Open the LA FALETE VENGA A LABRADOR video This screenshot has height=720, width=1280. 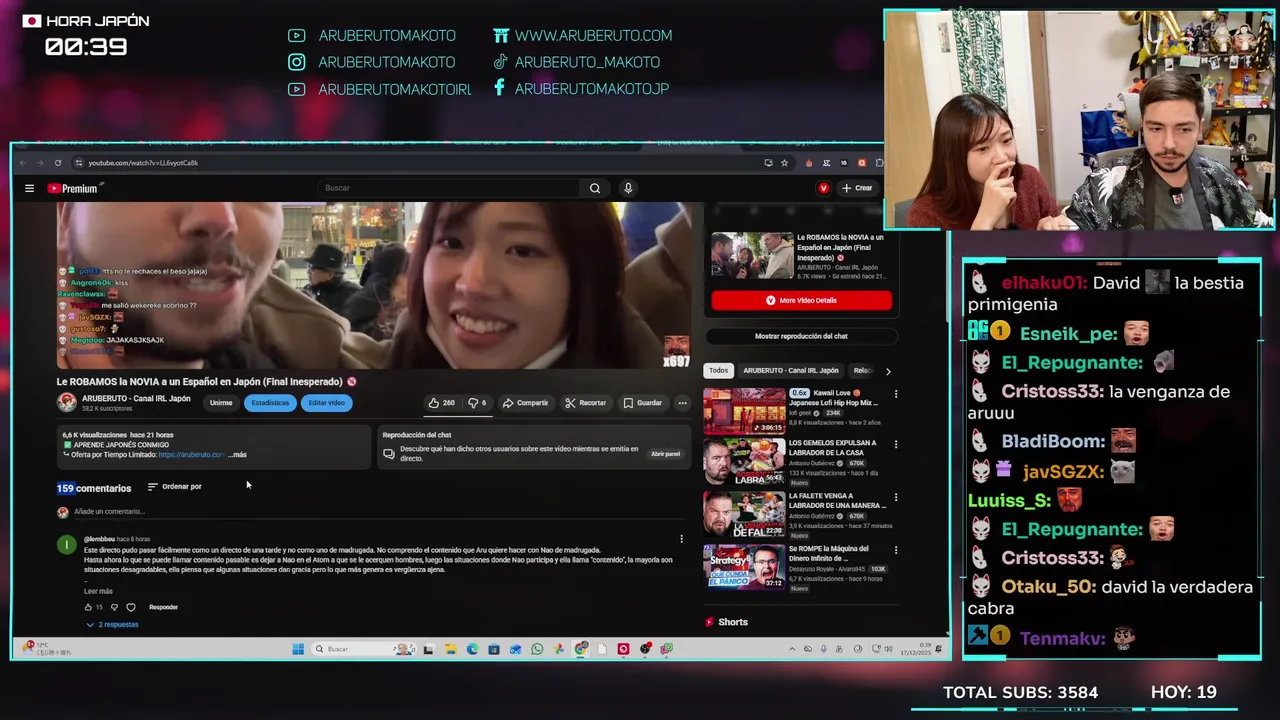pyautogui.click(x=744, y=515)
